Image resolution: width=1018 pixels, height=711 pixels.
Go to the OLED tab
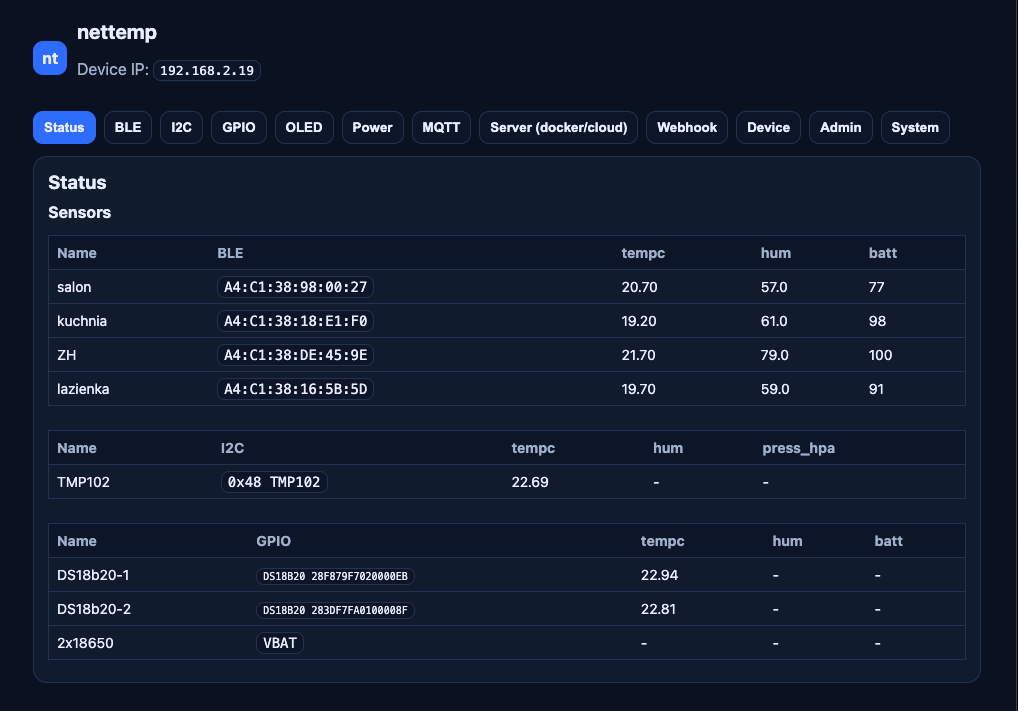point(304,127)
